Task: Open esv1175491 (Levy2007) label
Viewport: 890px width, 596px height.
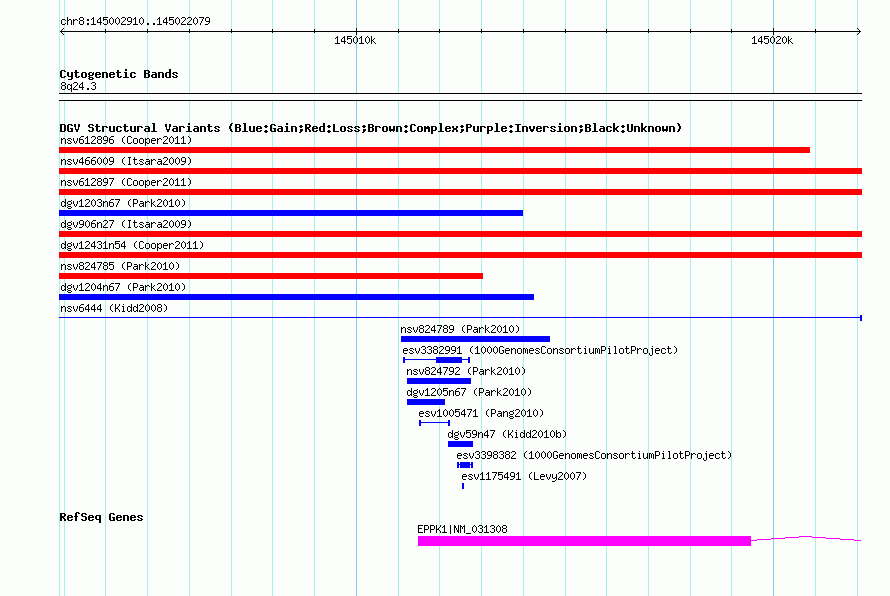Action: (x=524, y=476)
